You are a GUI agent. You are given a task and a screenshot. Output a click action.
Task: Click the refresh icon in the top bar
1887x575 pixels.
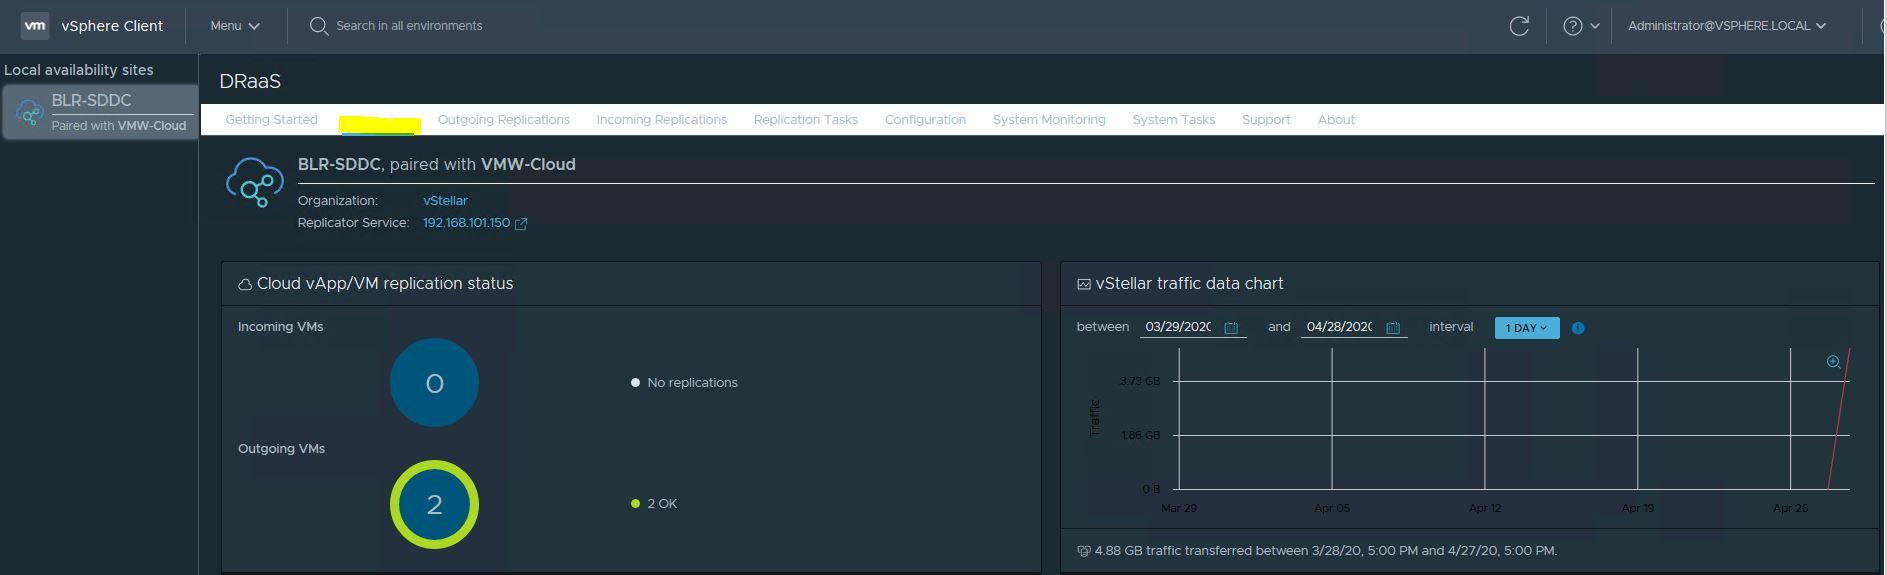tap(1519, 26)
